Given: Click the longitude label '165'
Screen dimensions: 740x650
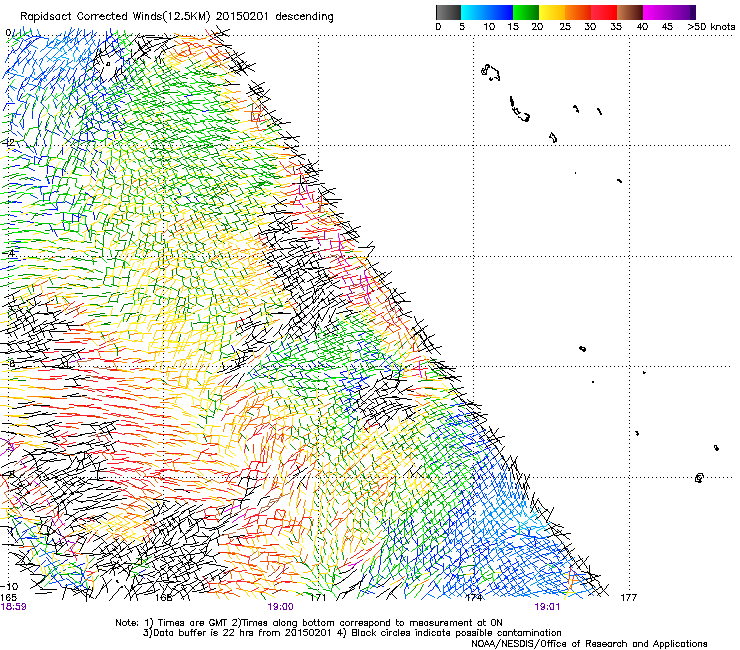Looking at the screenshot, I should coord(8,598).
